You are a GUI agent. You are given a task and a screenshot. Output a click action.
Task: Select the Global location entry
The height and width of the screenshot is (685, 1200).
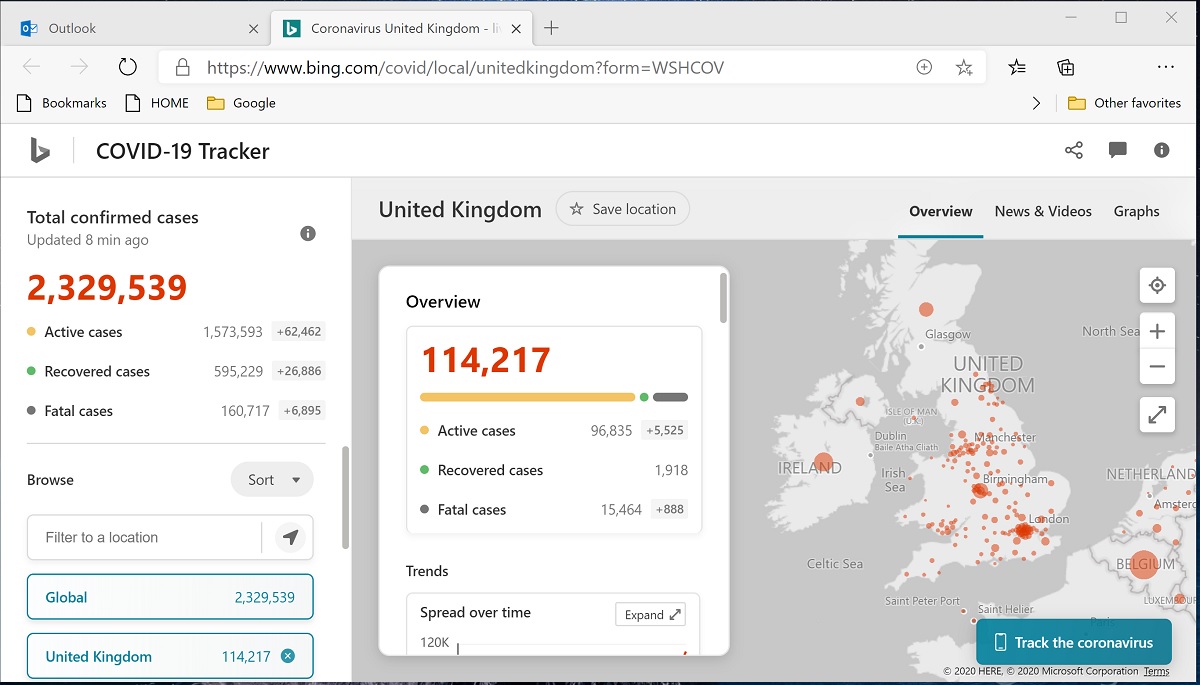click(x=170, y=597)
